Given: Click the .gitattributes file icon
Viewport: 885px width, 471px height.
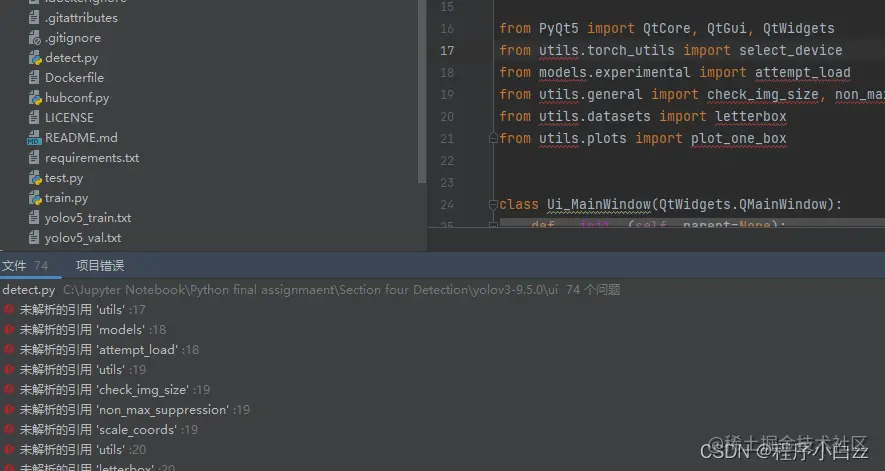Looking at the screenshot, I should [x=34, y=18].
